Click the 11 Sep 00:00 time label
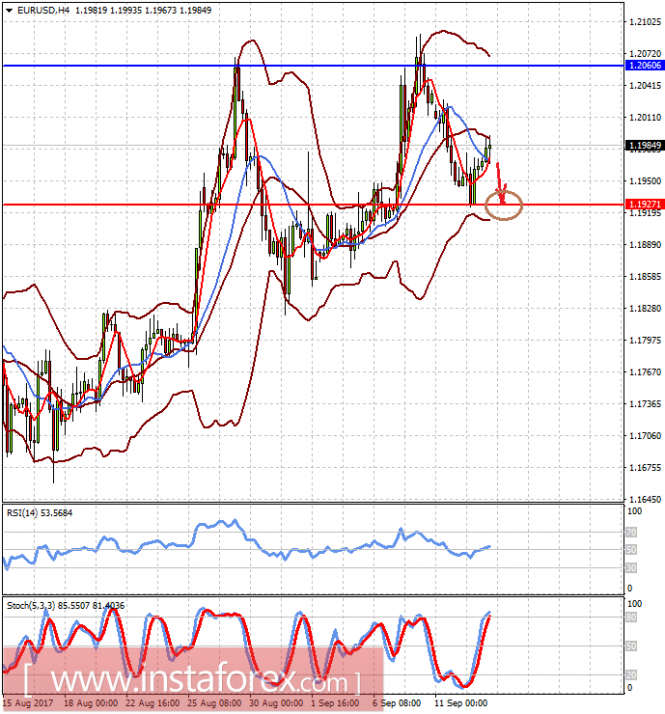This screenshot has width=665, height=714. click(x=461, y=703)
